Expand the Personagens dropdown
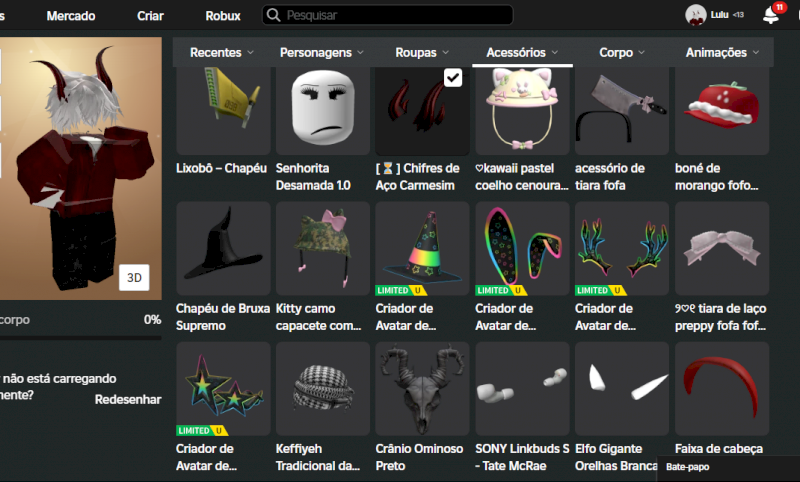Screen dimensions: 800x482 (321, 53)
